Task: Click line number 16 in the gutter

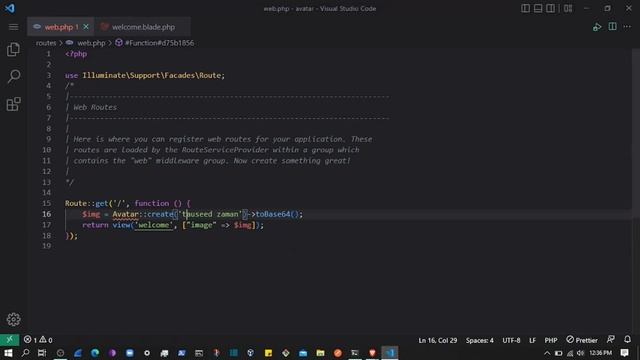Action: point(47,214)
